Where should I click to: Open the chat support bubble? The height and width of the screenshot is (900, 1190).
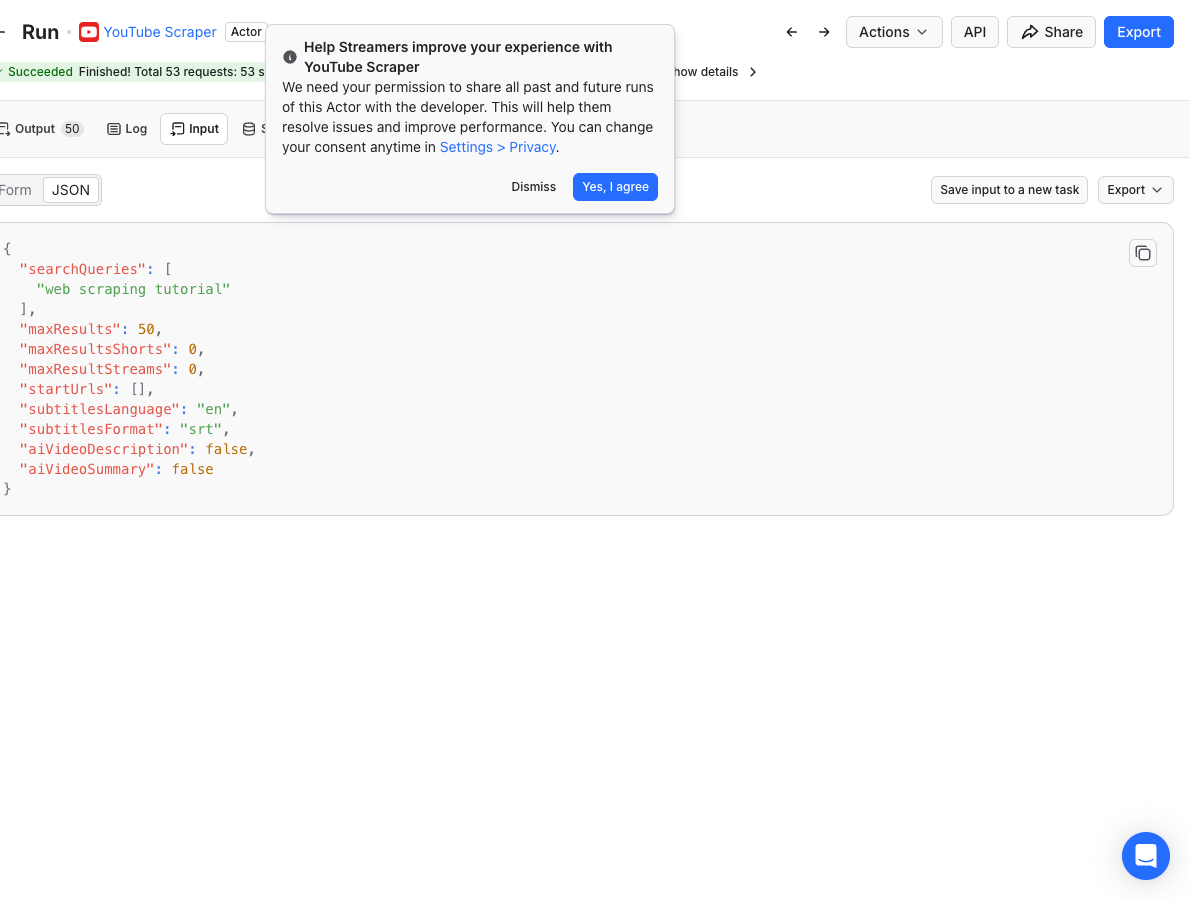tap(1145, 855)
